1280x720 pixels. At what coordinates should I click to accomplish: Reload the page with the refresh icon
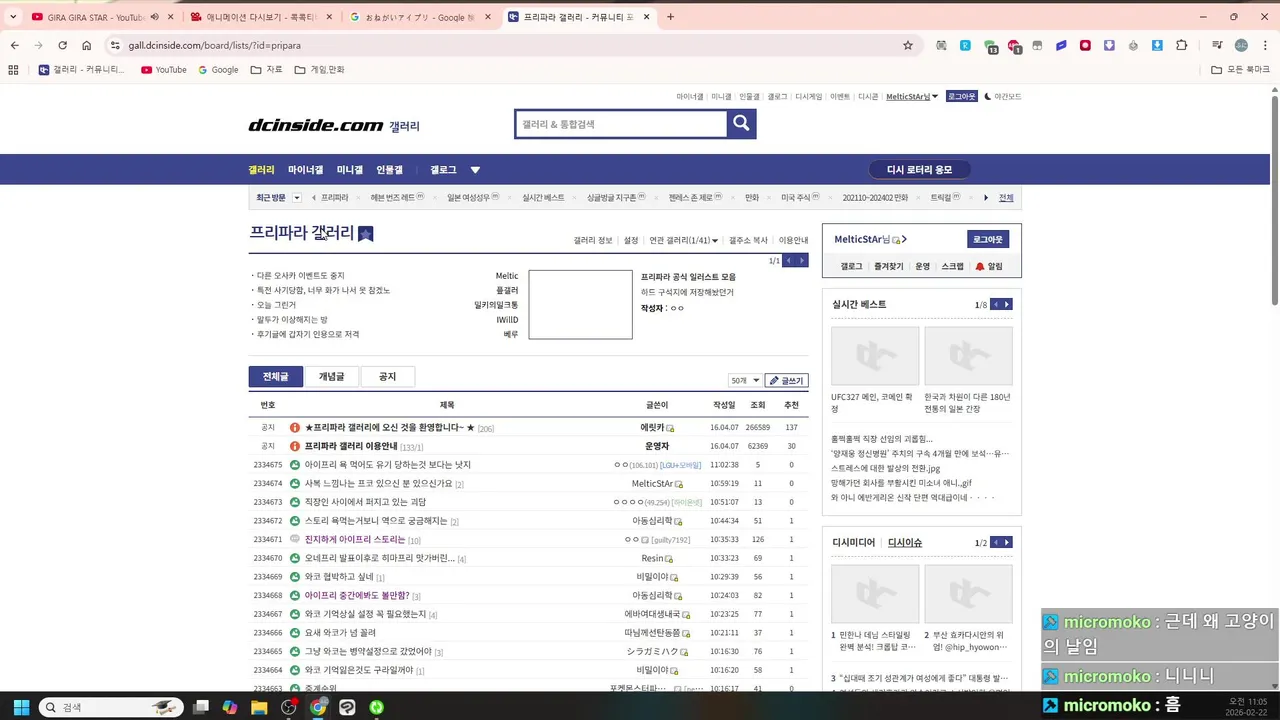[x=62, y=45]
